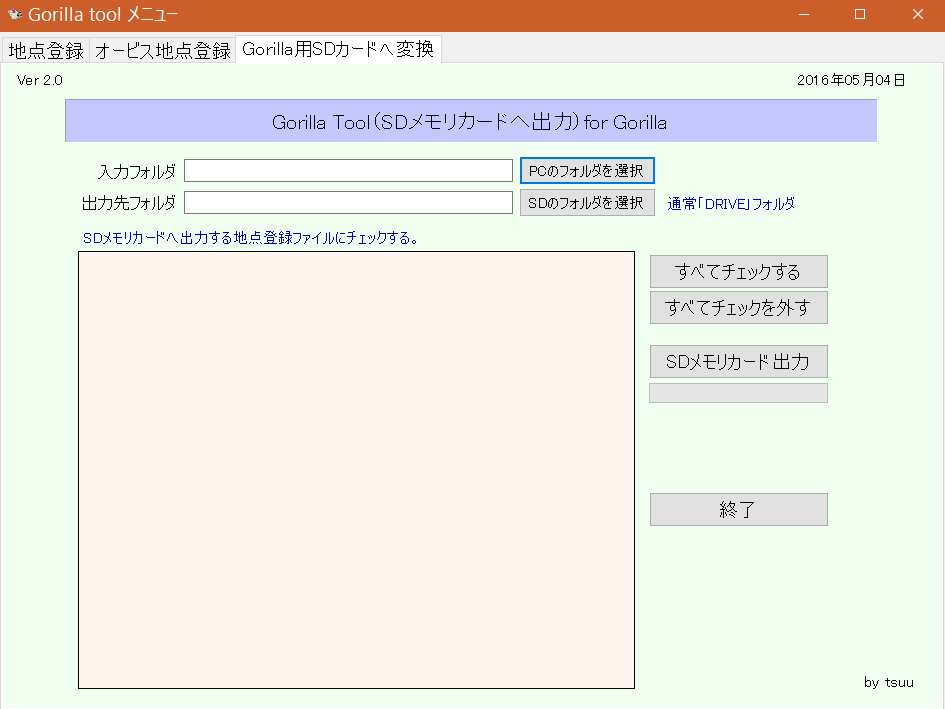Click the progress bar below SDメモリカード出力
The height and width of the screenshot is (709, 945).
point(738,393)
